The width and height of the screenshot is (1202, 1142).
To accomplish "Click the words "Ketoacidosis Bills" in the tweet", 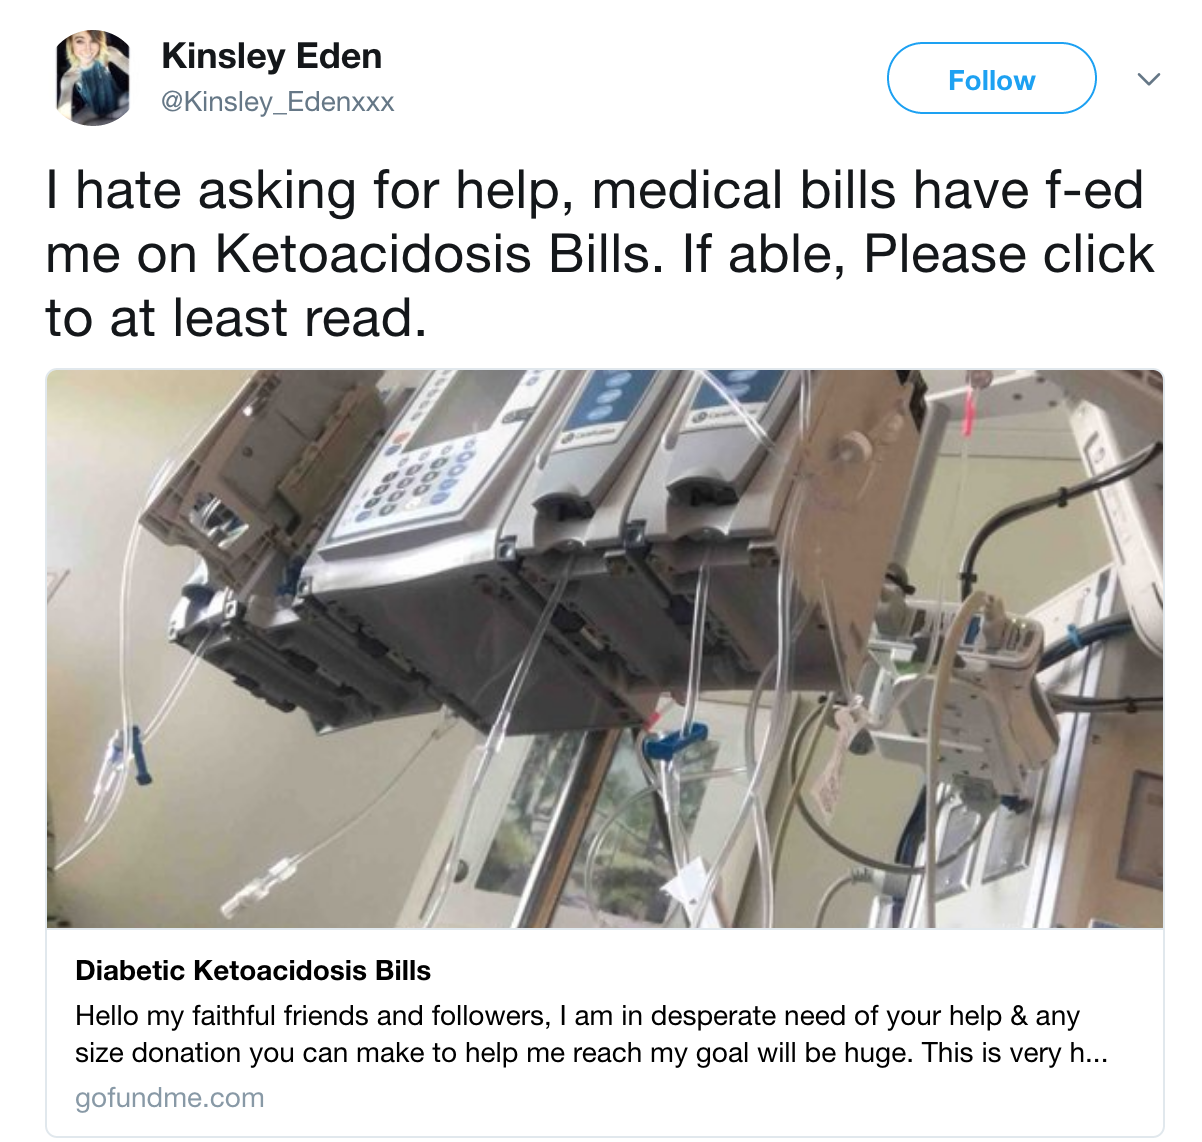I will click(440, 254).
